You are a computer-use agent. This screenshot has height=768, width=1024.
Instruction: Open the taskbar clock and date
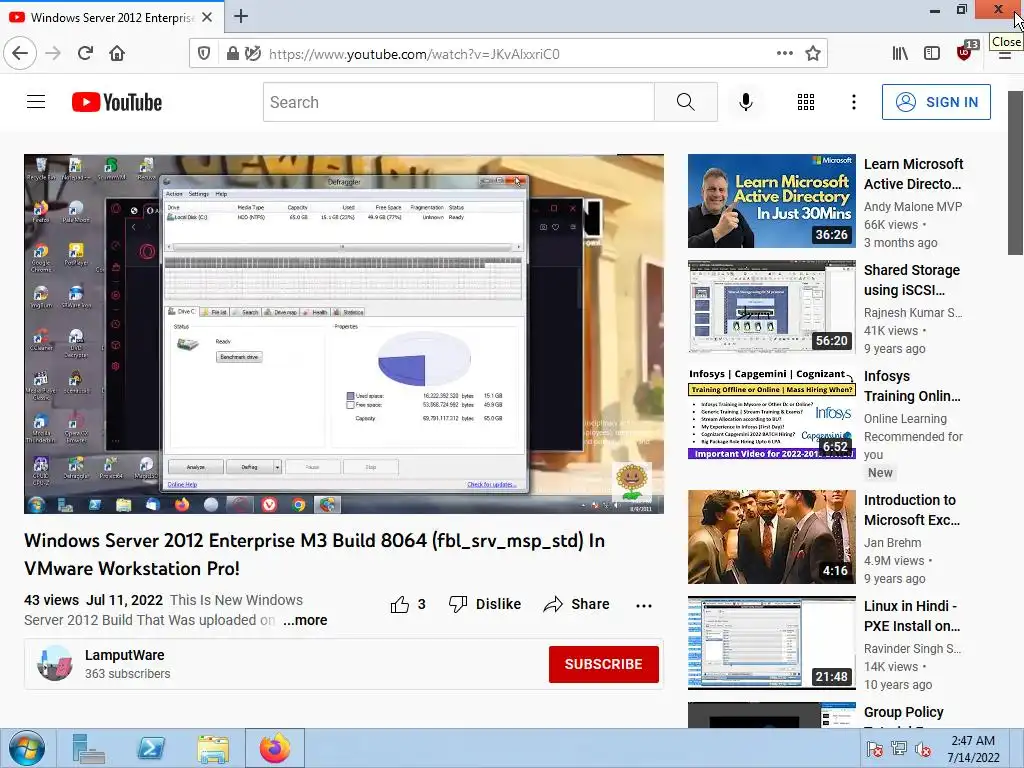[x=973, y=749]
